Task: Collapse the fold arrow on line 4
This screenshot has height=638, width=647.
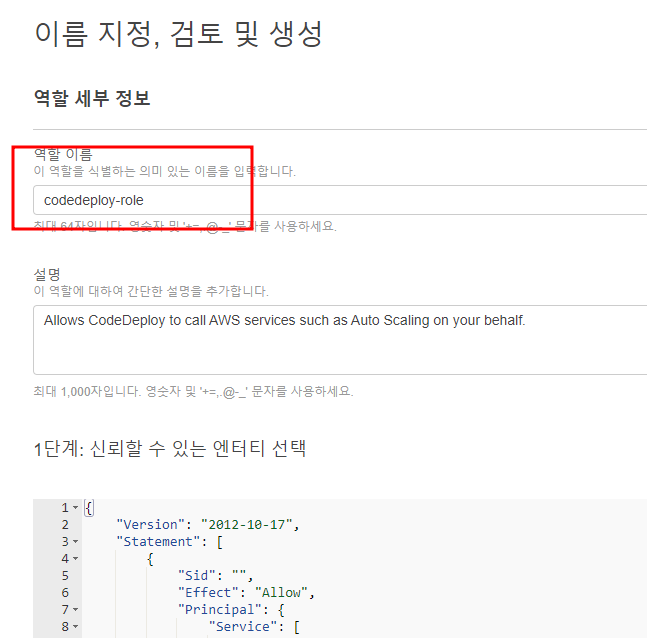Action: pos(76,559)
